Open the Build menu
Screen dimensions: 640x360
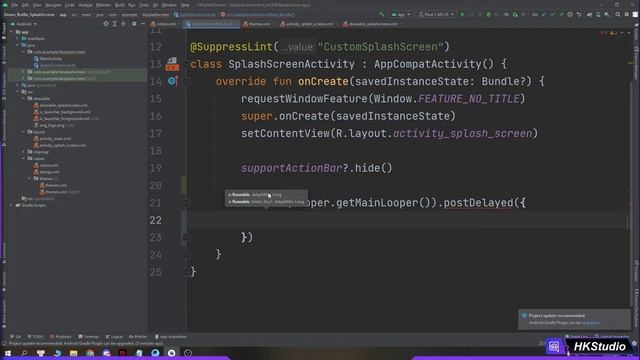[120, 5]
